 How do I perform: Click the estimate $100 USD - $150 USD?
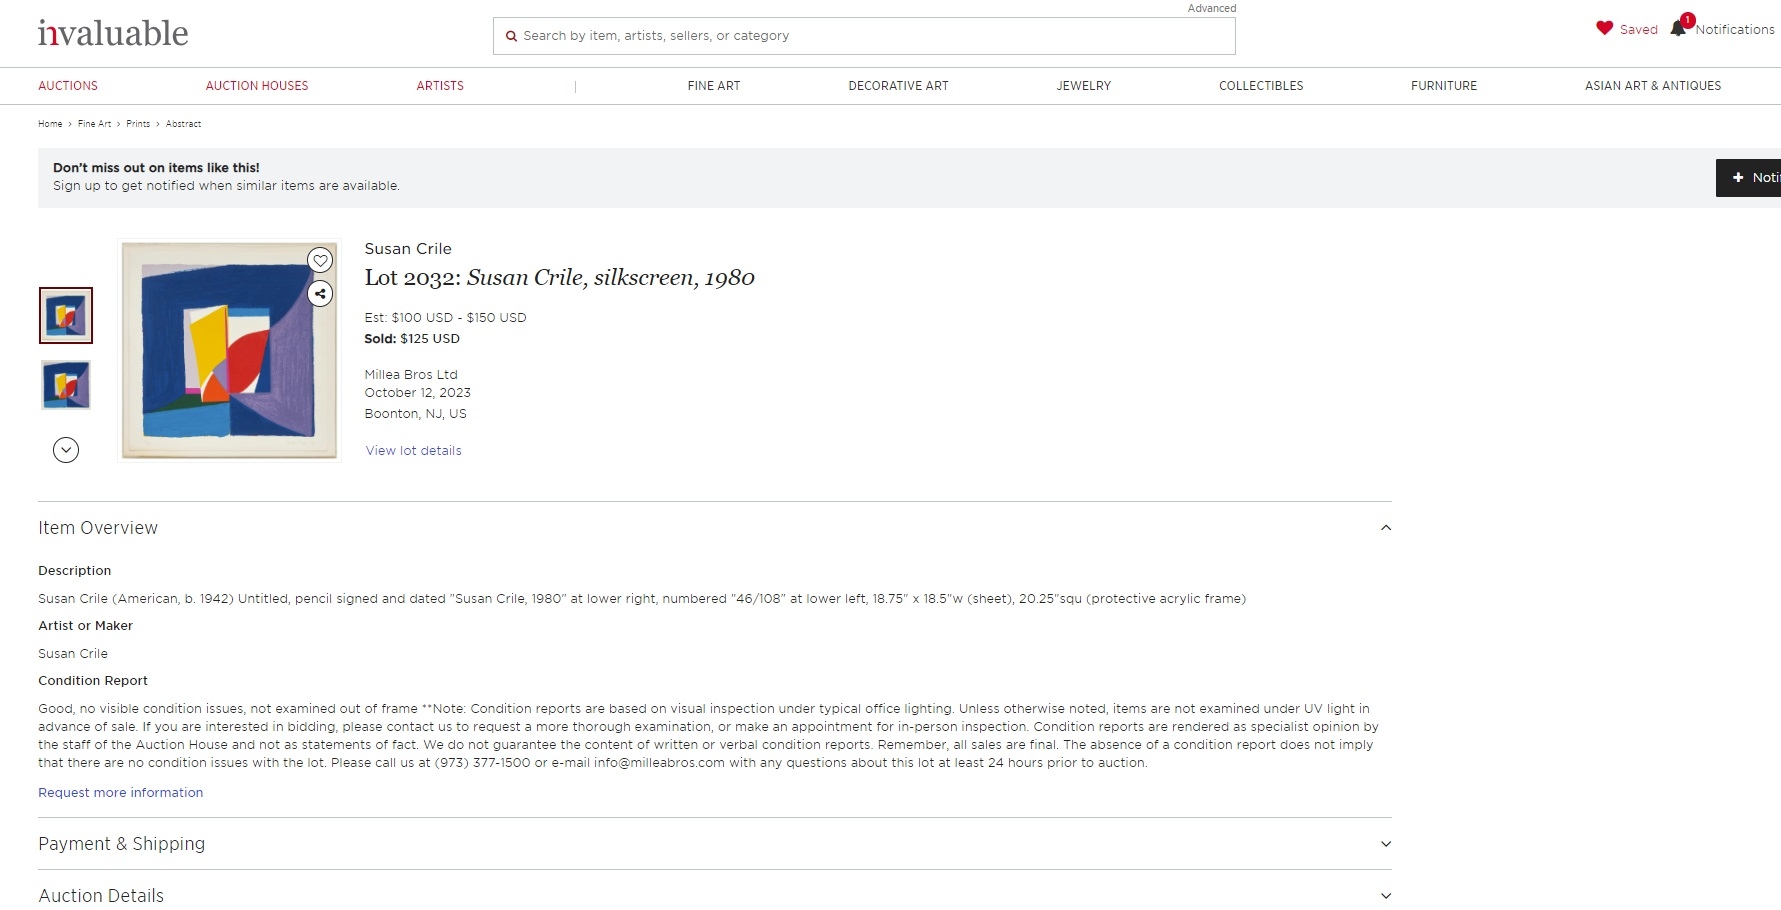[445, 318]
